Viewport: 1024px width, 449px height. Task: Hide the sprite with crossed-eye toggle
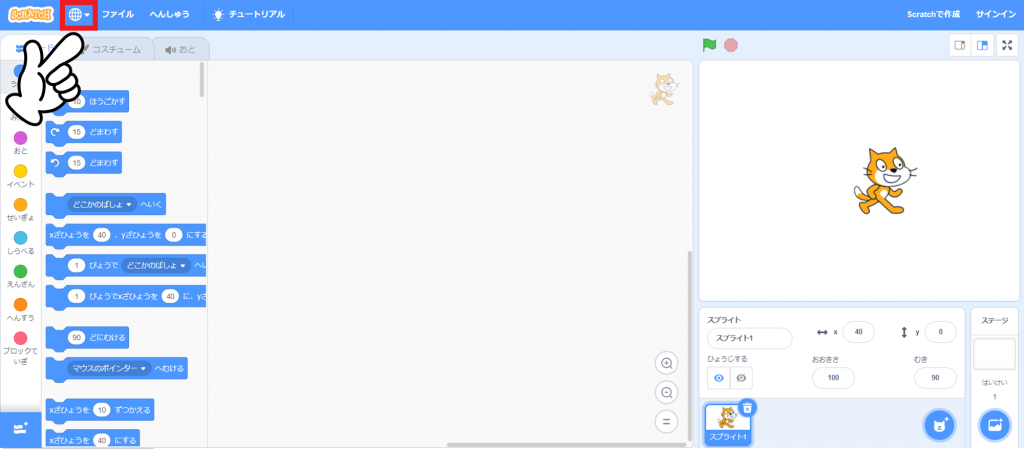741,378
